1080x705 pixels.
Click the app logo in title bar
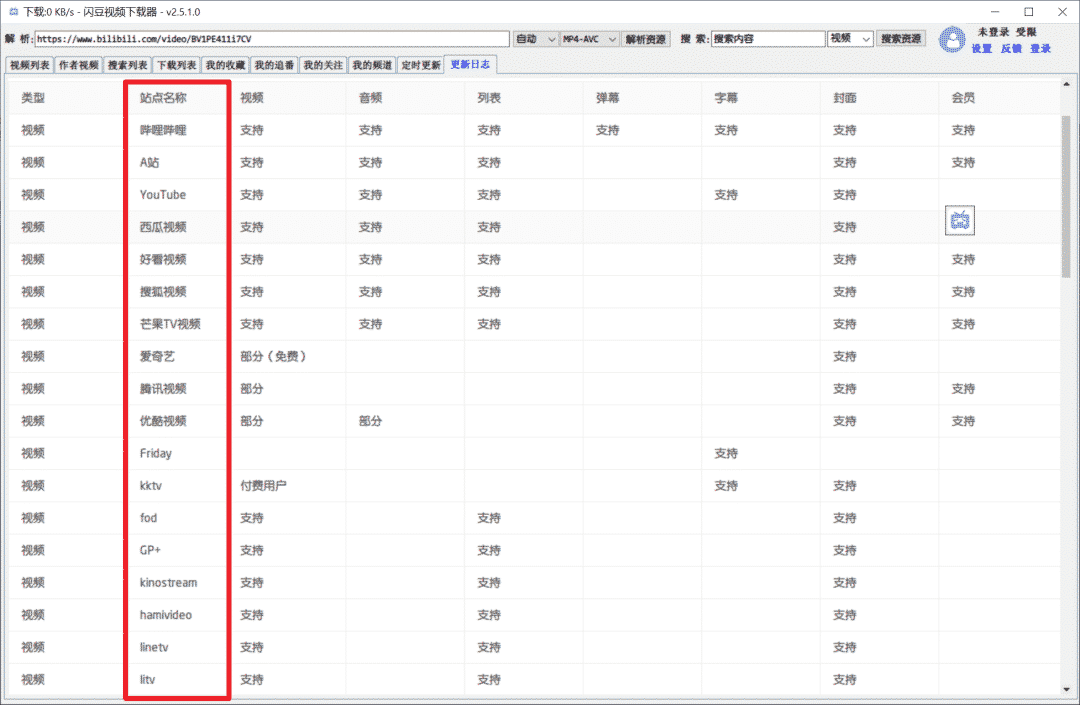(12, 12)
